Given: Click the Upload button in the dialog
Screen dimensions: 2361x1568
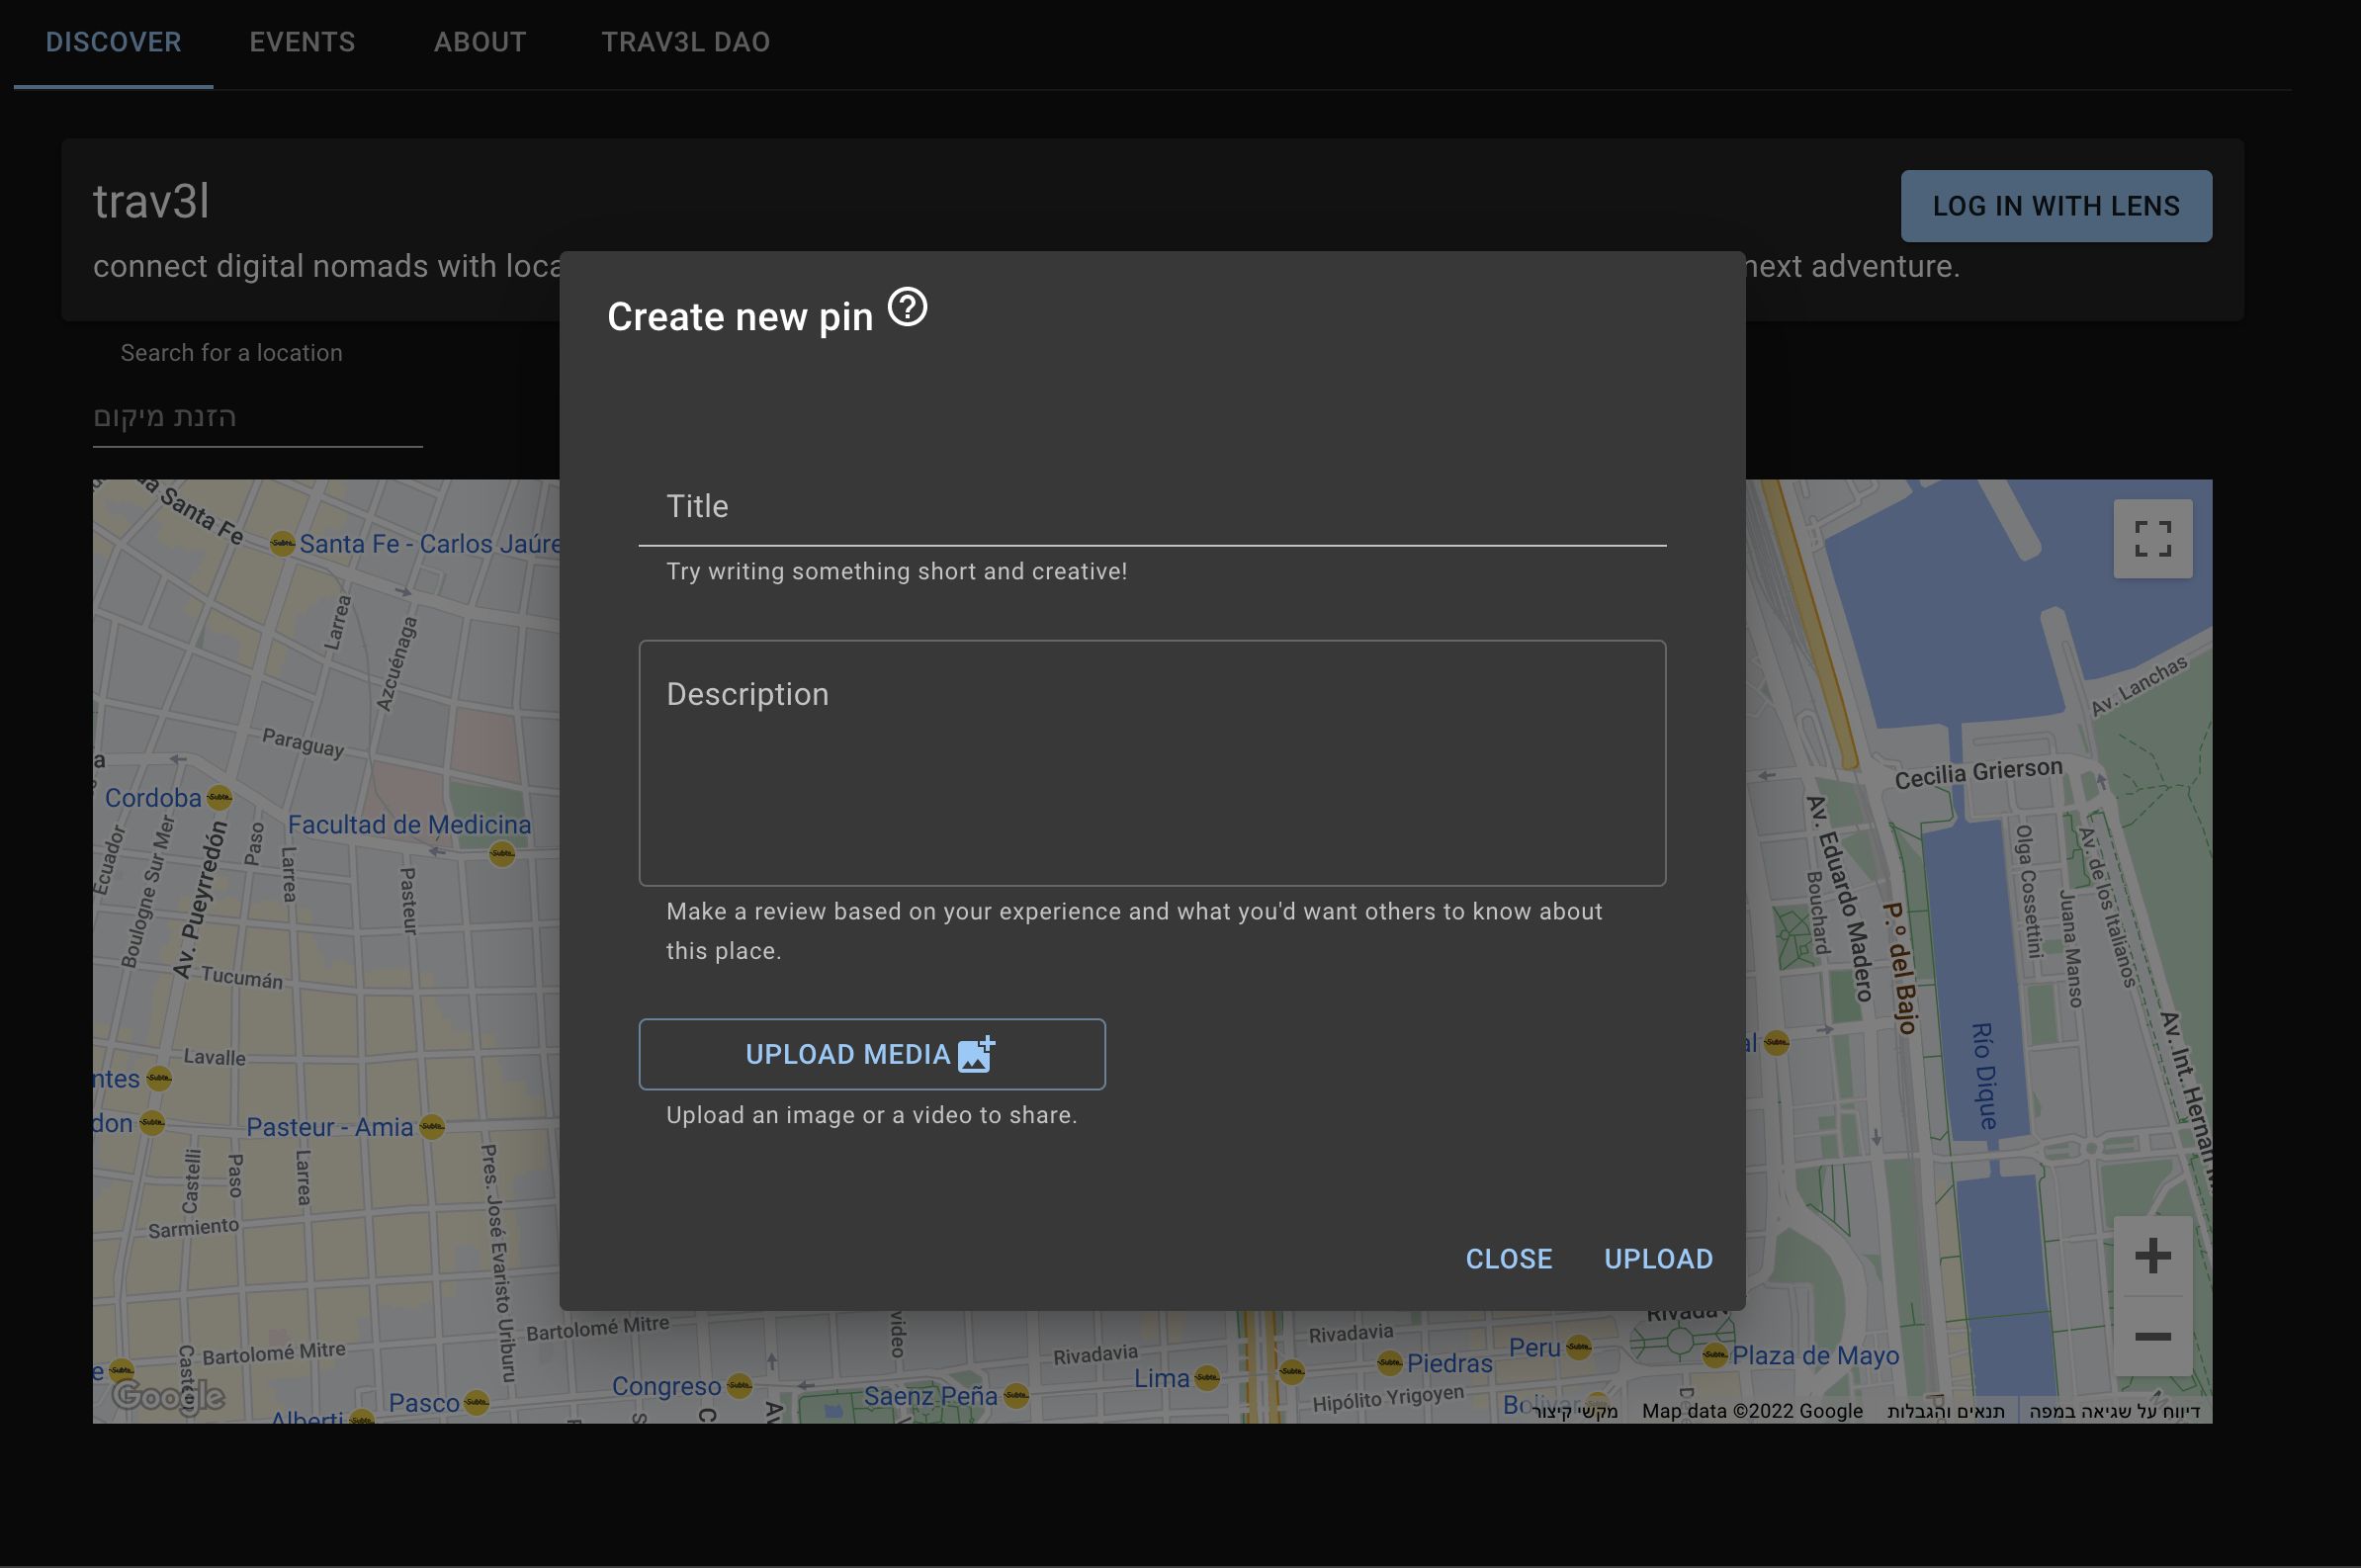Looking at the screenshot, I should point(1659,1259).
